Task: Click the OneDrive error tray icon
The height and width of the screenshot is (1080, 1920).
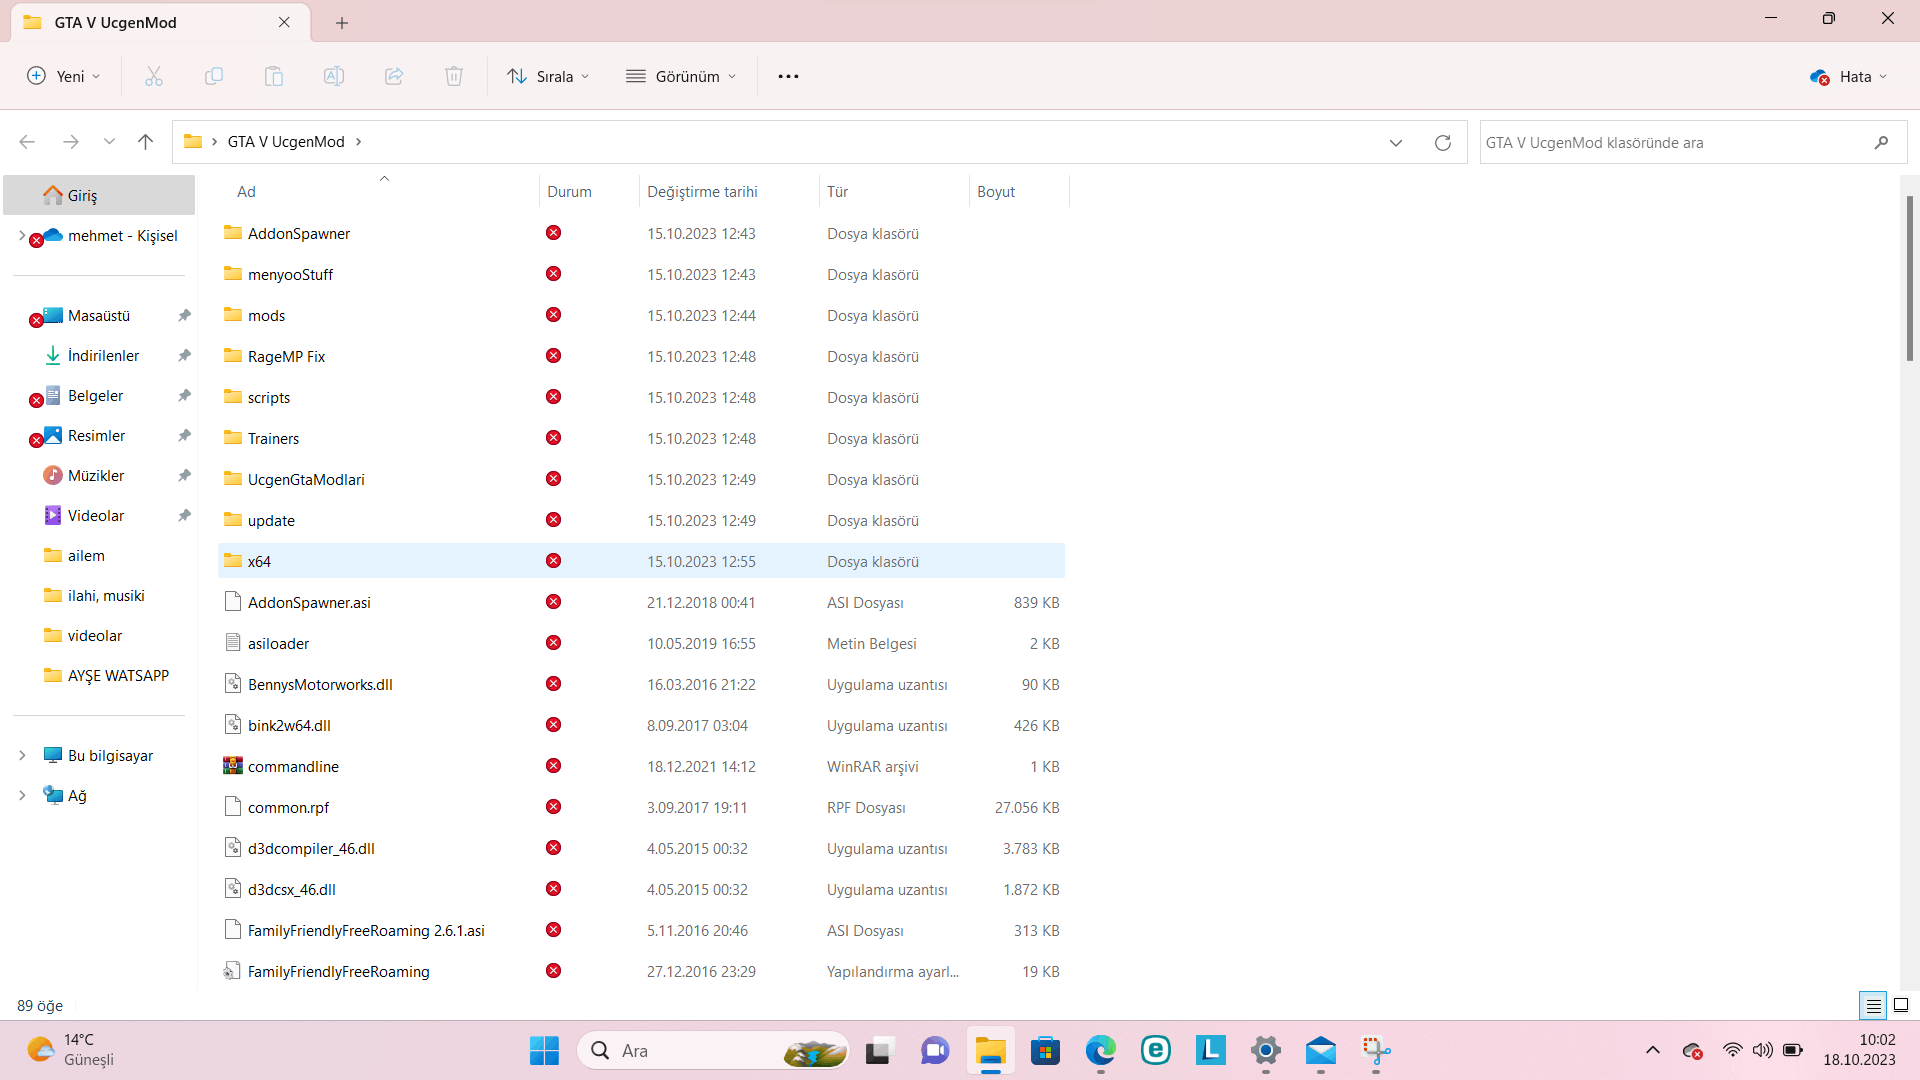Action: pyautogui.click(x=1692, y=1051)
